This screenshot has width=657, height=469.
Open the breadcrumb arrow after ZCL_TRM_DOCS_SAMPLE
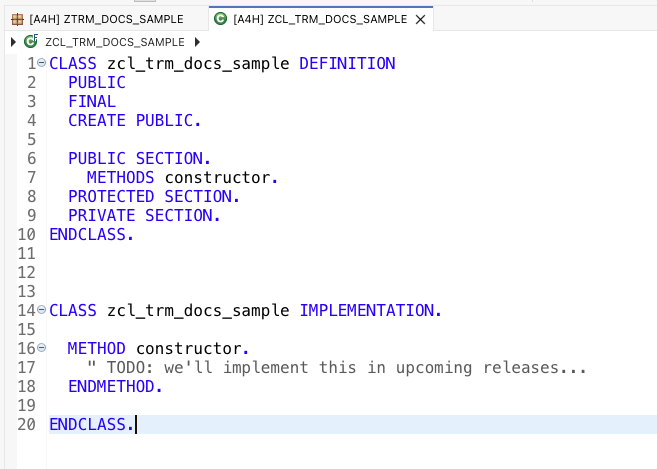(197, 42)
